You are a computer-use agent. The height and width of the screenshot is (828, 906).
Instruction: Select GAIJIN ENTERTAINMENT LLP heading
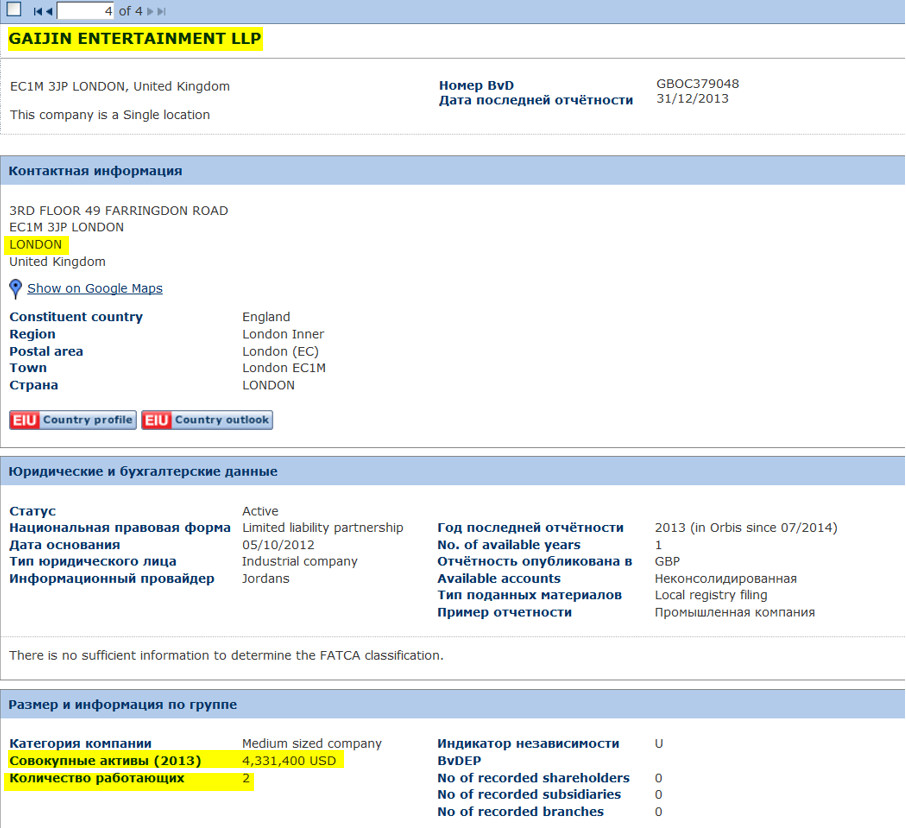pyautogui.click(x=135, y=39)
